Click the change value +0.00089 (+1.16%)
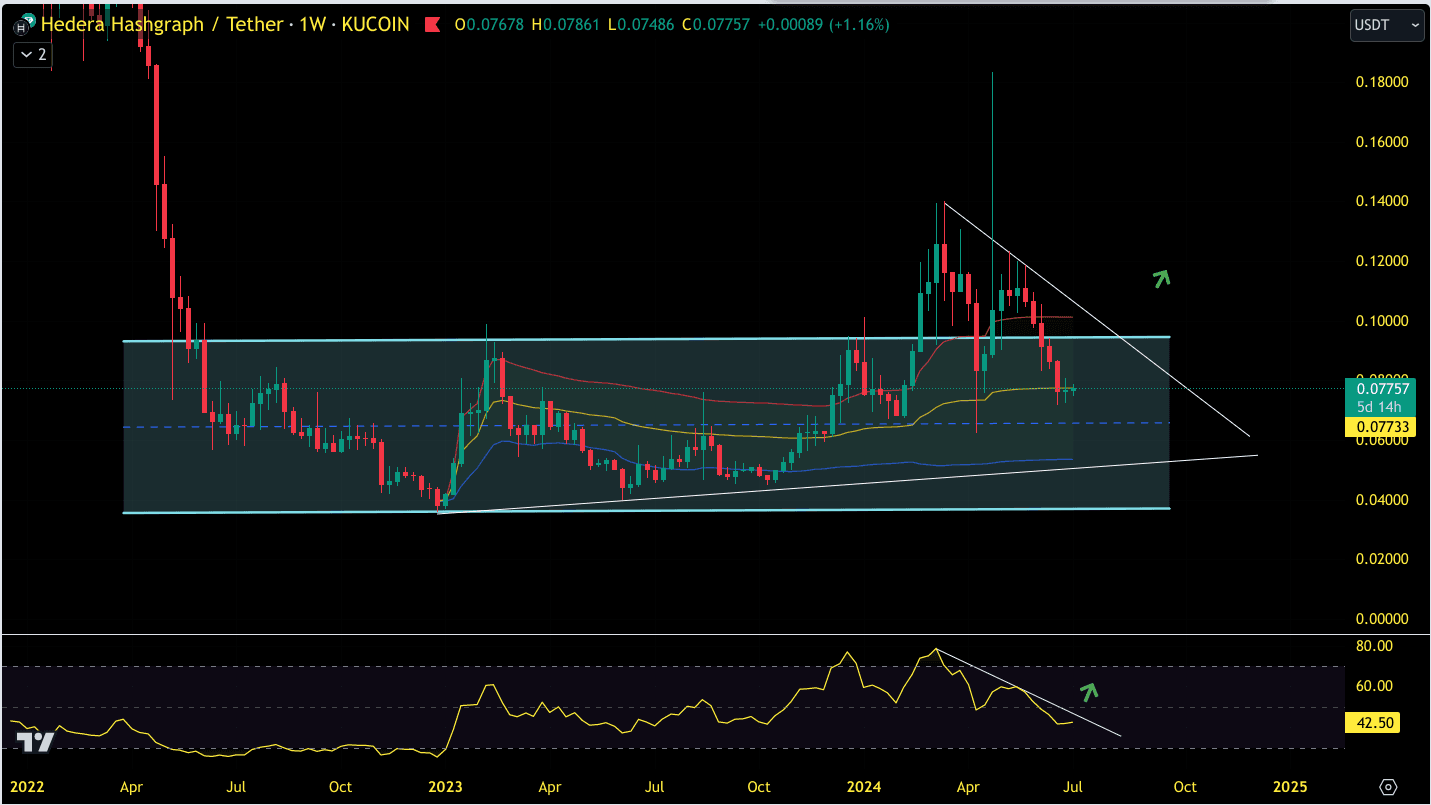 click(x=823, y=25)
